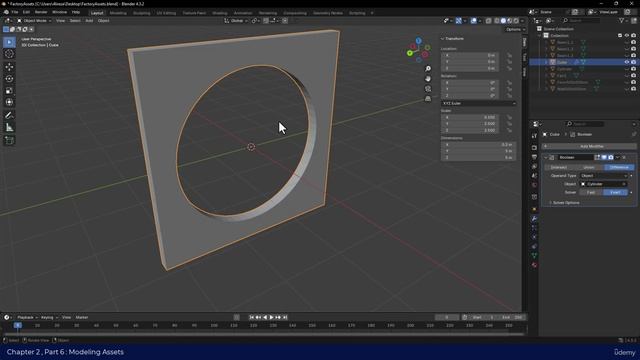Toggle Cube visibility eye in outliner
The image size is (640, 360).
pos(627,62)
